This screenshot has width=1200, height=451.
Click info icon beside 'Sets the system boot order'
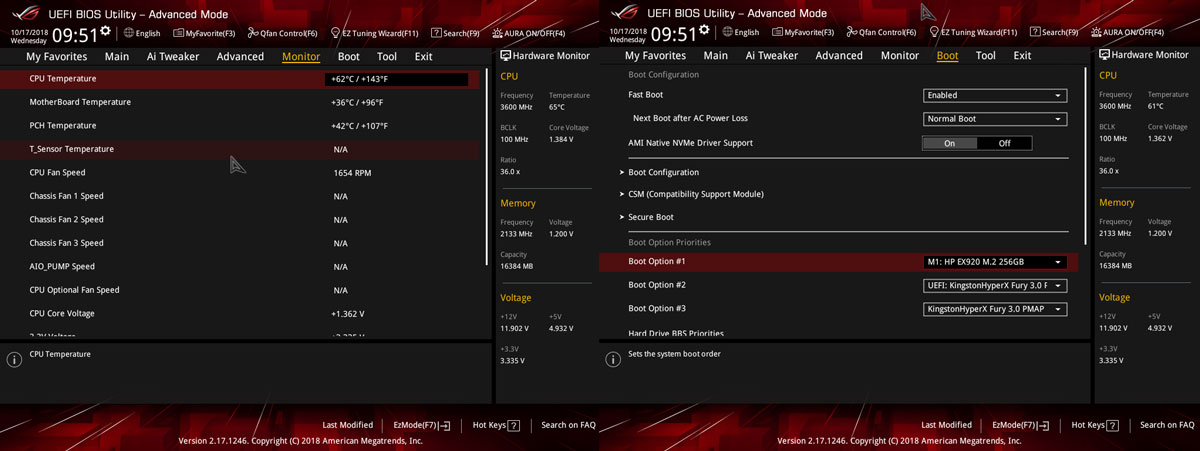(x=613, y=359)
